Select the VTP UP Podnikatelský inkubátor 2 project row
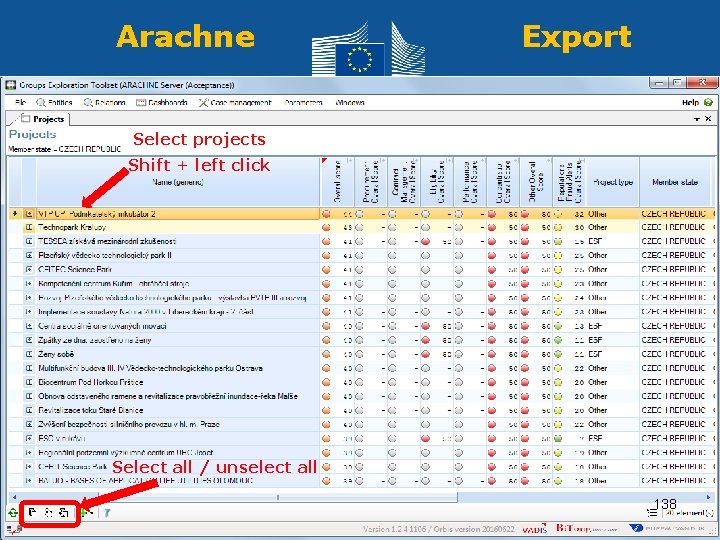720x540 pixels. 362,214
